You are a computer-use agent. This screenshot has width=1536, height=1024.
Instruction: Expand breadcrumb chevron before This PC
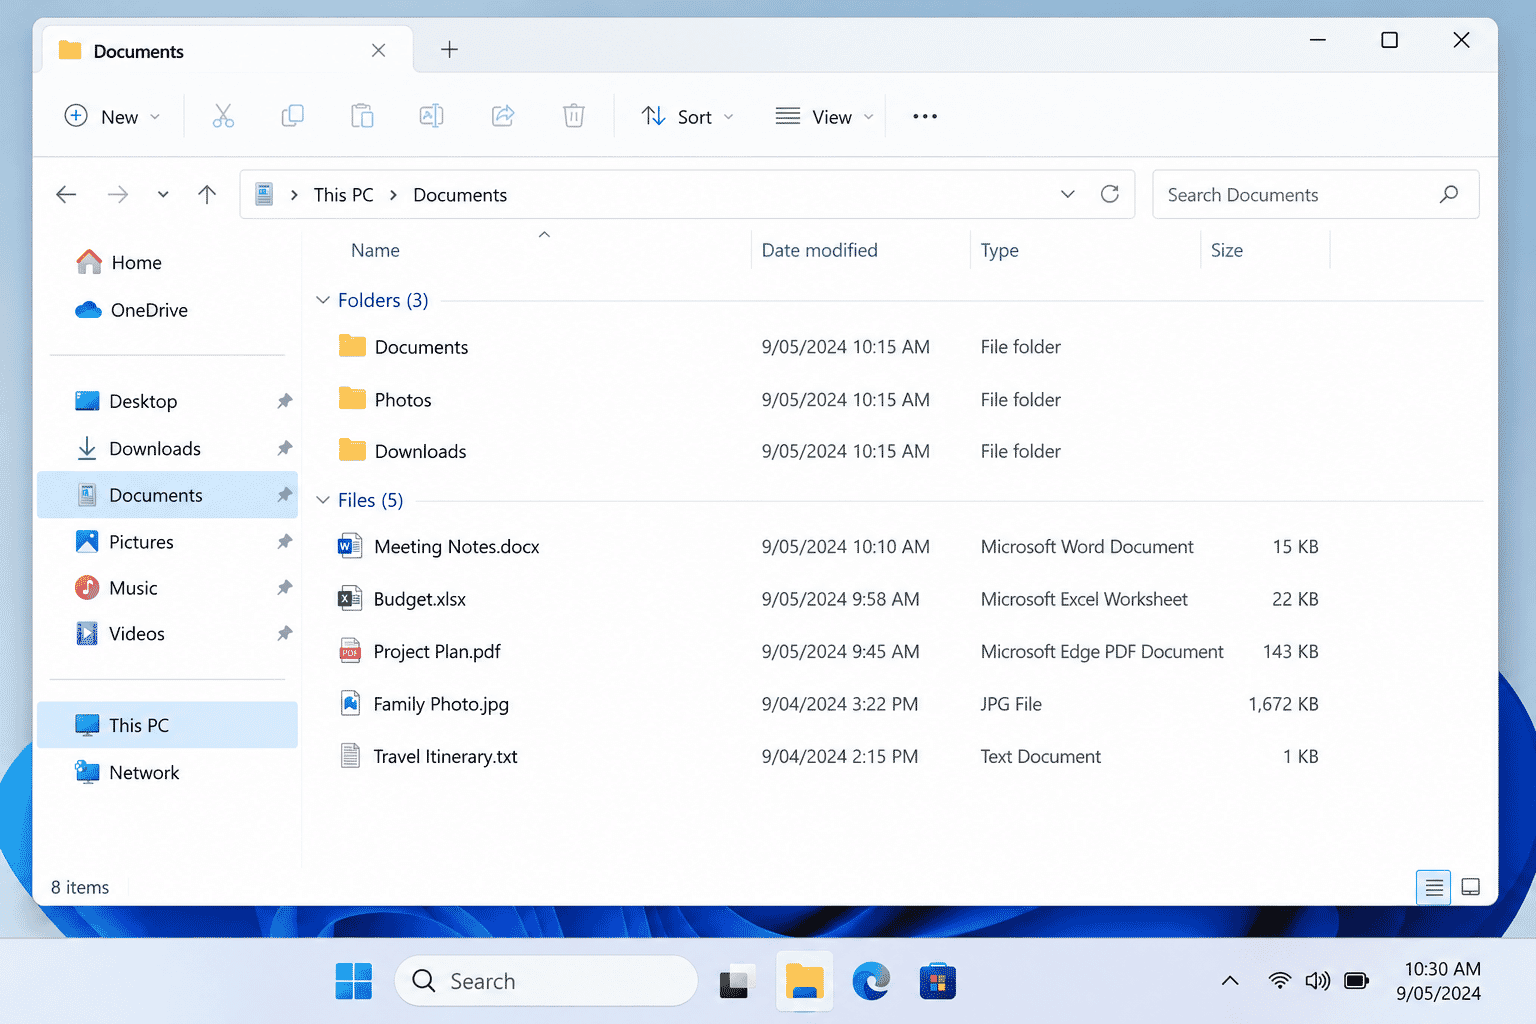(x=294, y=195)
